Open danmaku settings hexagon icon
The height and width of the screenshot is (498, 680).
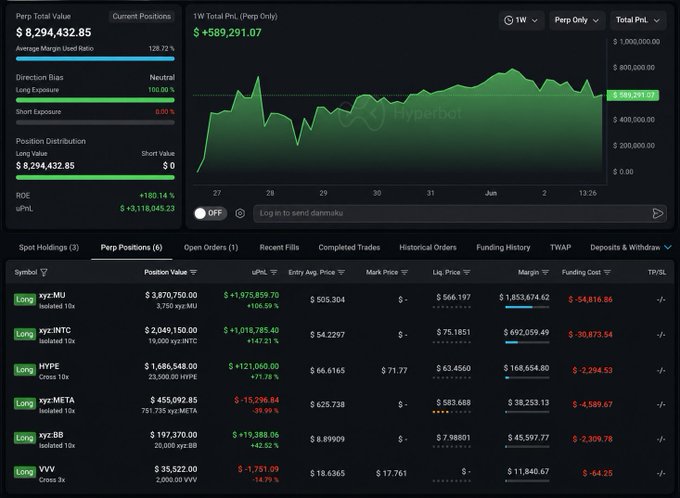tap(240, 213)
